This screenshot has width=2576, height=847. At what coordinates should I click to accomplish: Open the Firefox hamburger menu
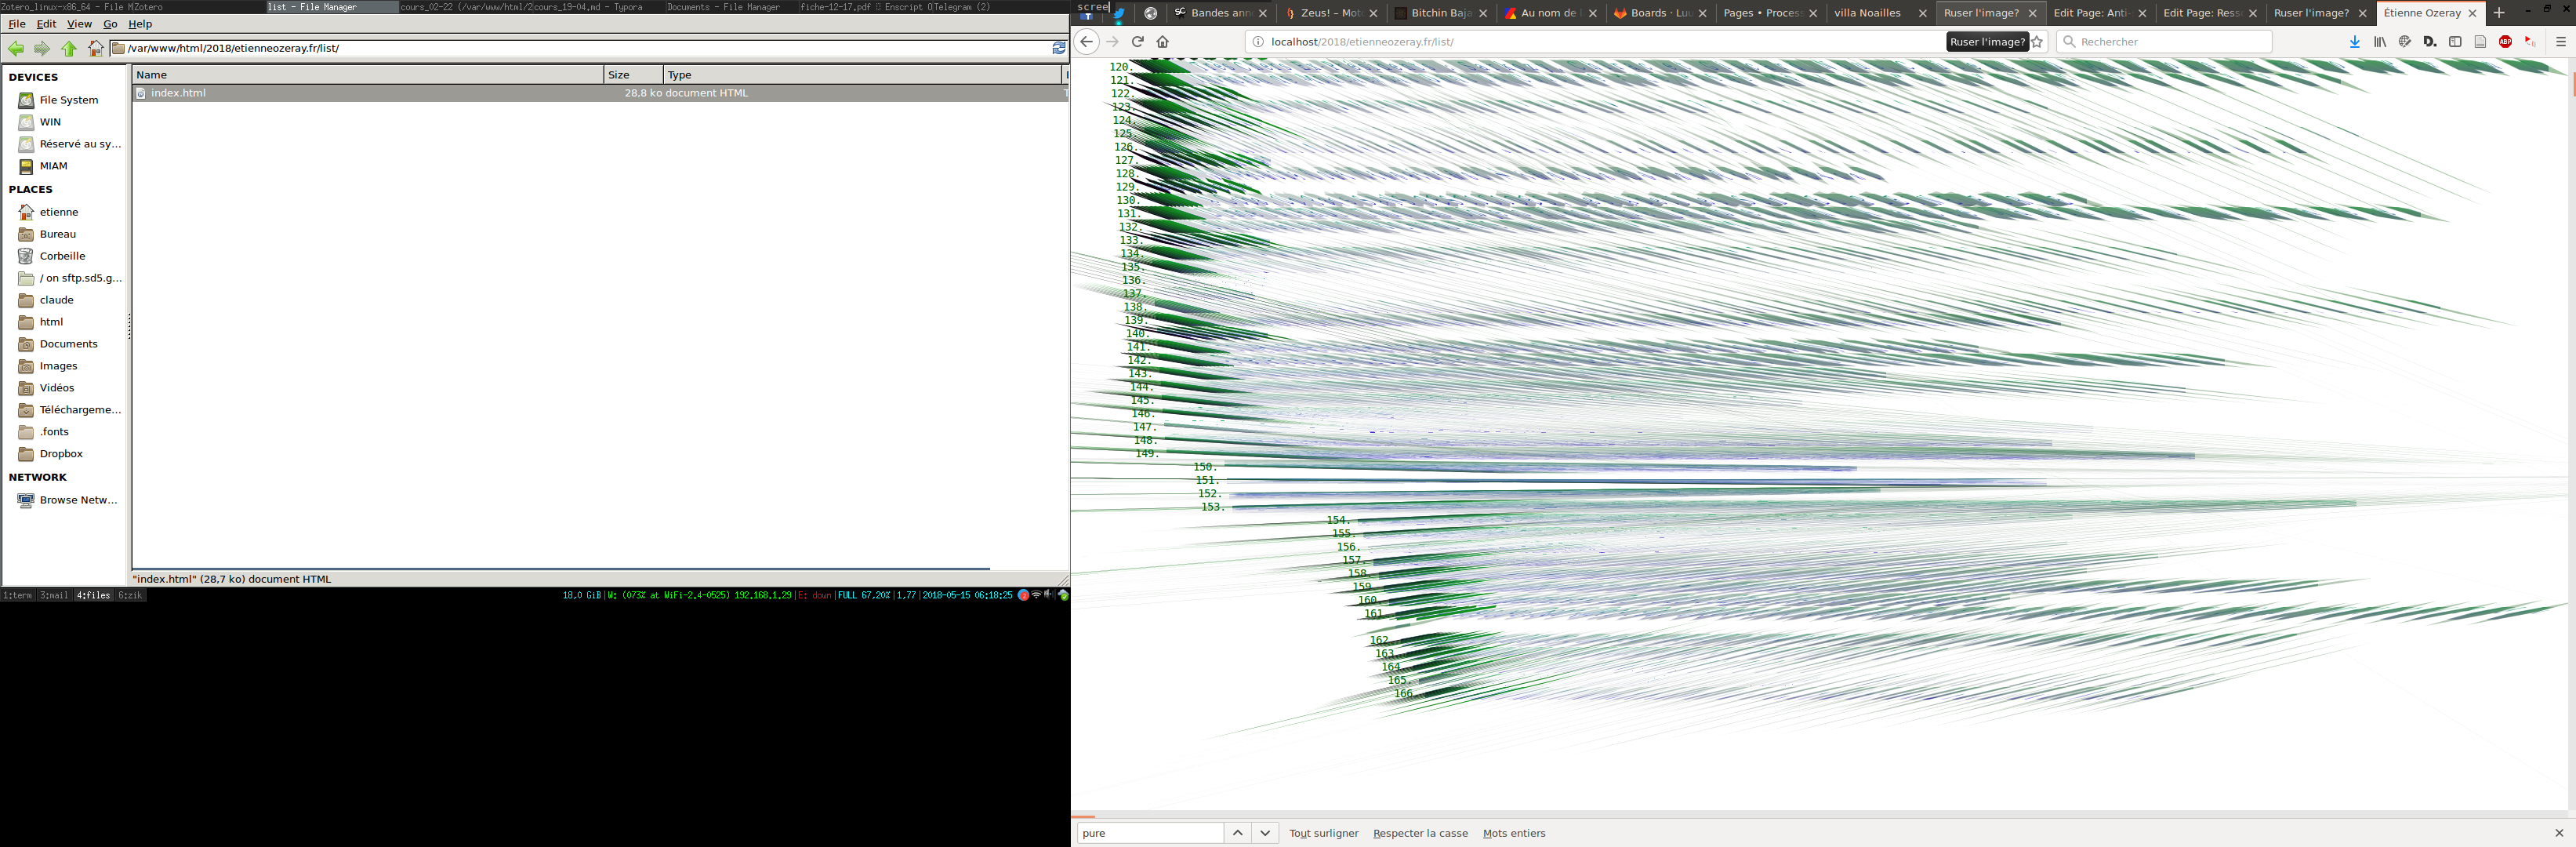pos(2560,42)
